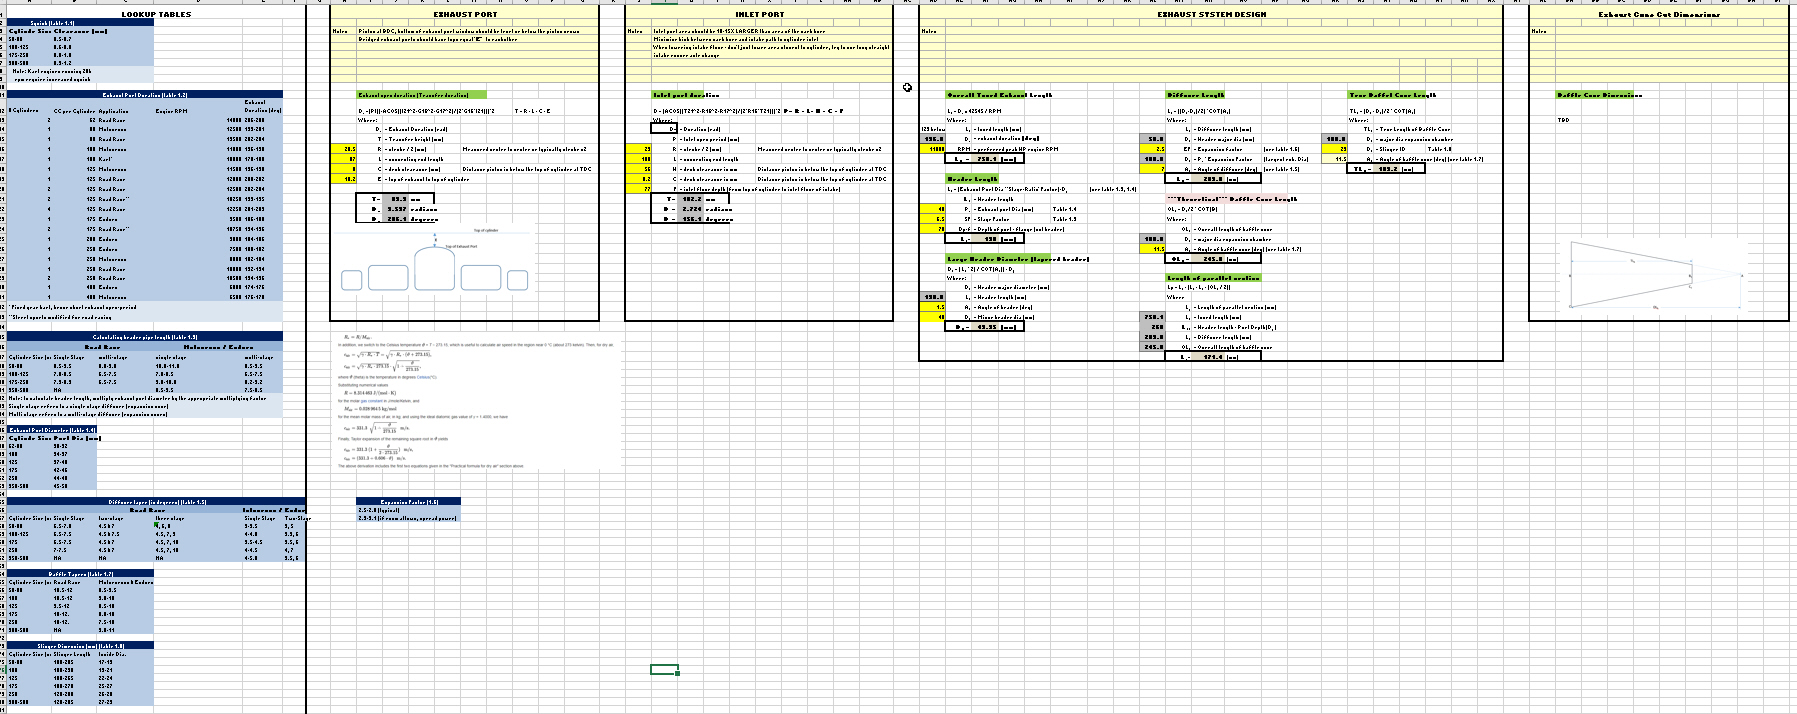
Task: Select the Large Header Diameter label
Action: (1018, 259)
